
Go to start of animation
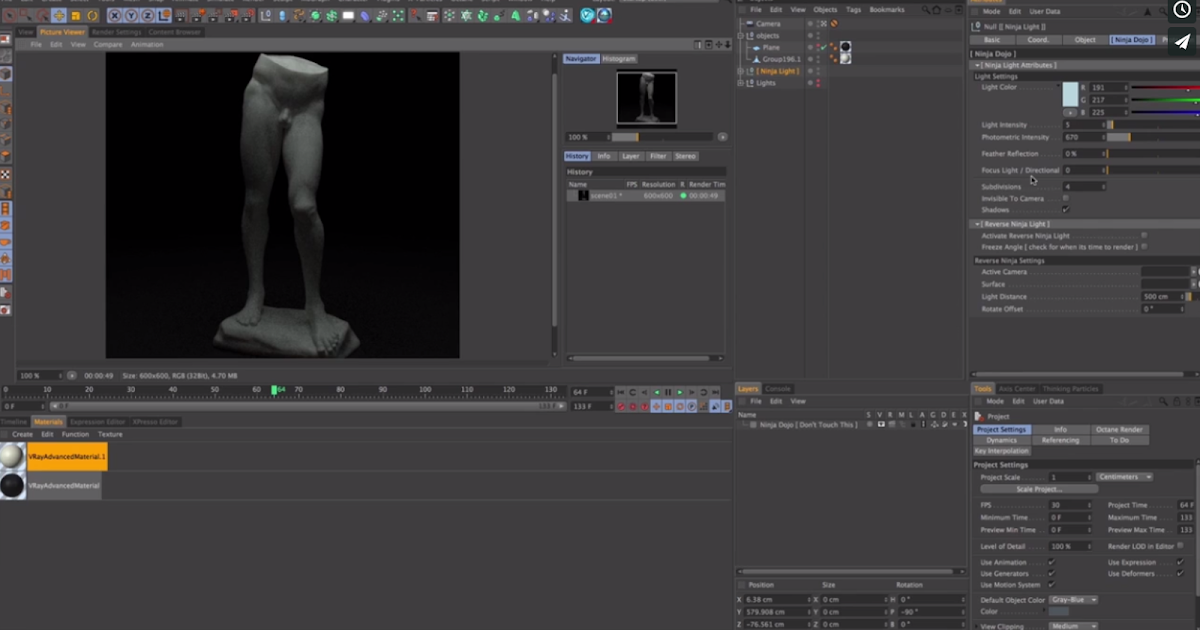pos(621,392)
